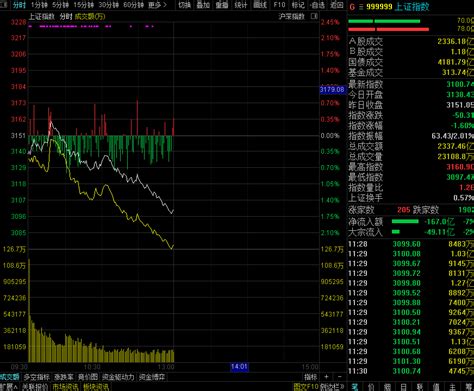Open the 市场资讯 tab
This screenshot has height=391, width=474.
[x=65, y=387]
